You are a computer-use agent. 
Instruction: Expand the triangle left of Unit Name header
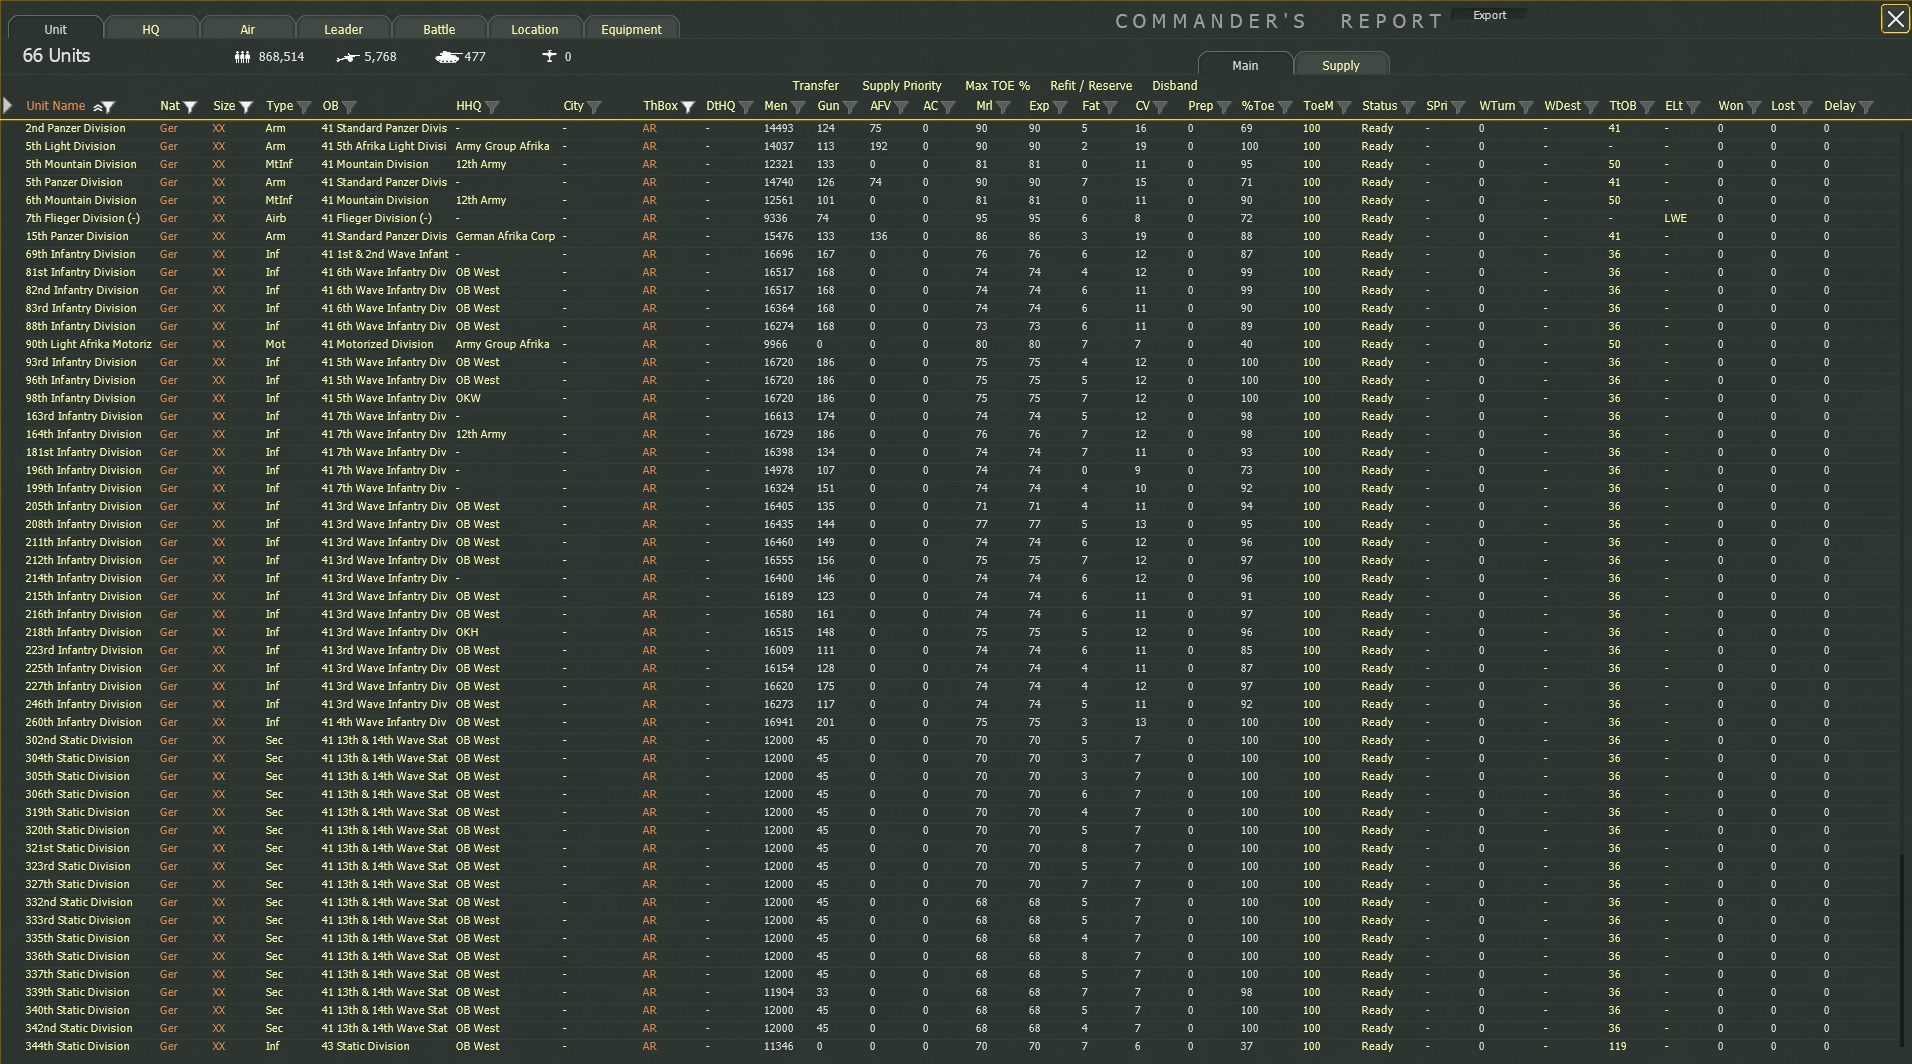(8, 105)
